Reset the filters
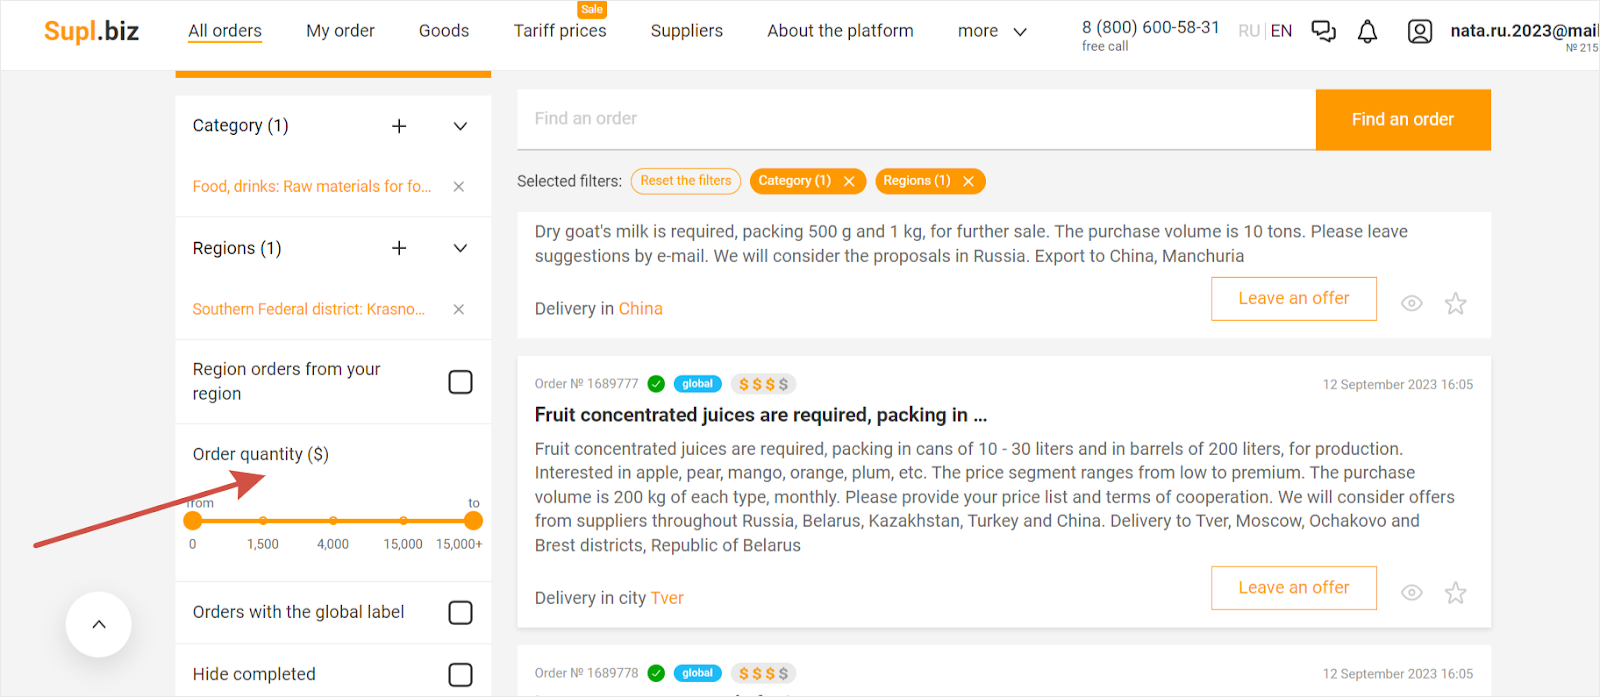 tap(686, 181)
